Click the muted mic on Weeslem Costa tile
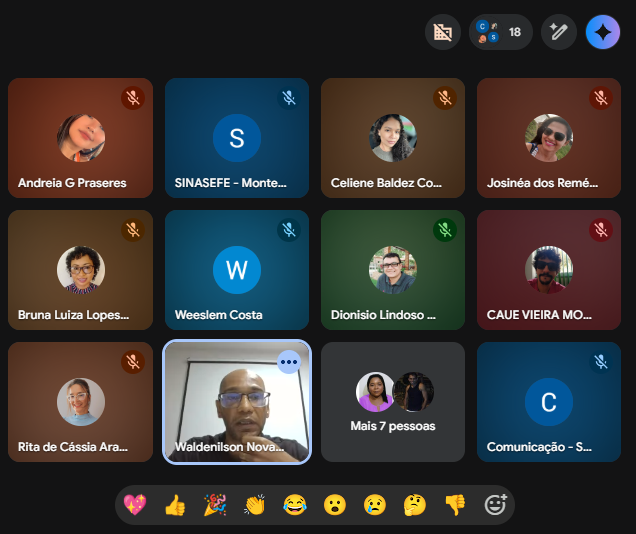636x534 pixels. [x=289, y=230]
